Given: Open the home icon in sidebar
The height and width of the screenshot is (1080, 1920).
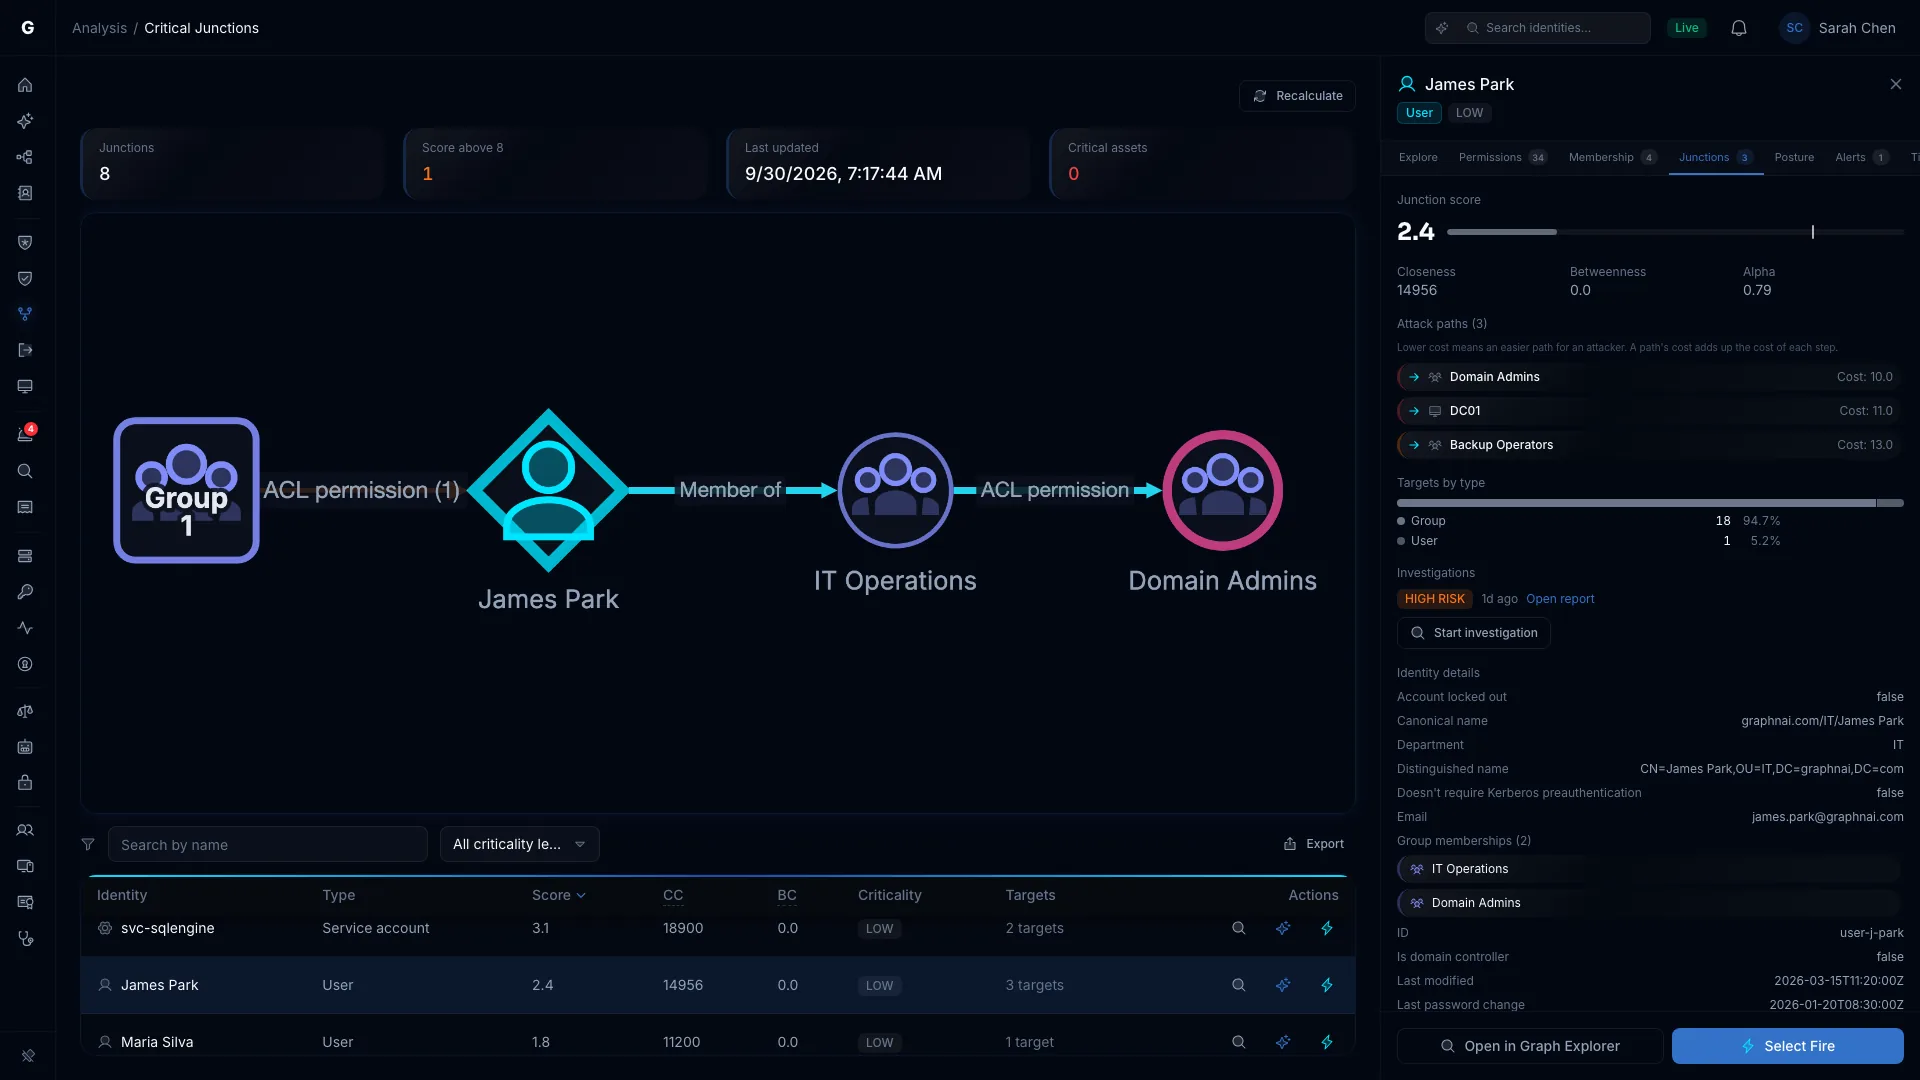Looking at the screenshot, I should tap(25, 85).
